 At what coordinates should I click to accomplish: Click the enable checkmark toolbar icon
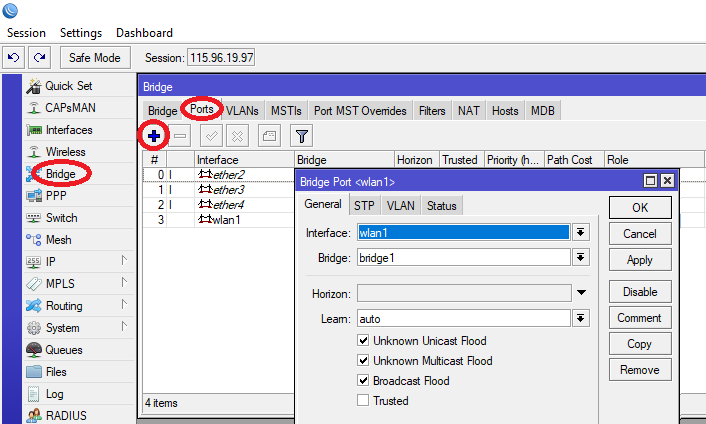211,135
